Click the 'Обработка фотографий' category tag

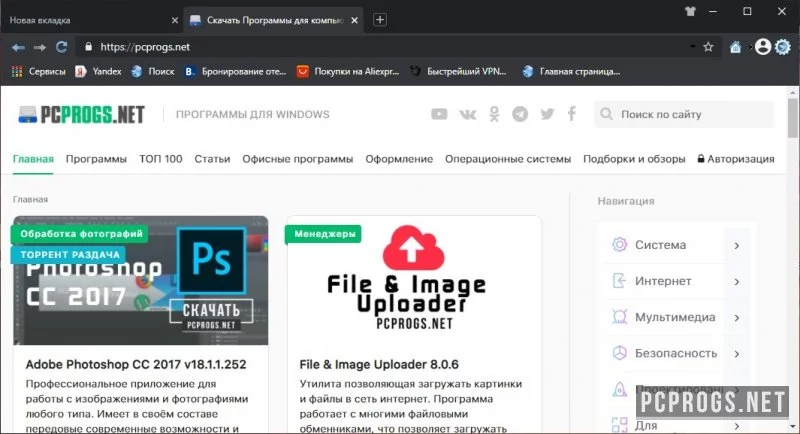click(x=81, y=234)
